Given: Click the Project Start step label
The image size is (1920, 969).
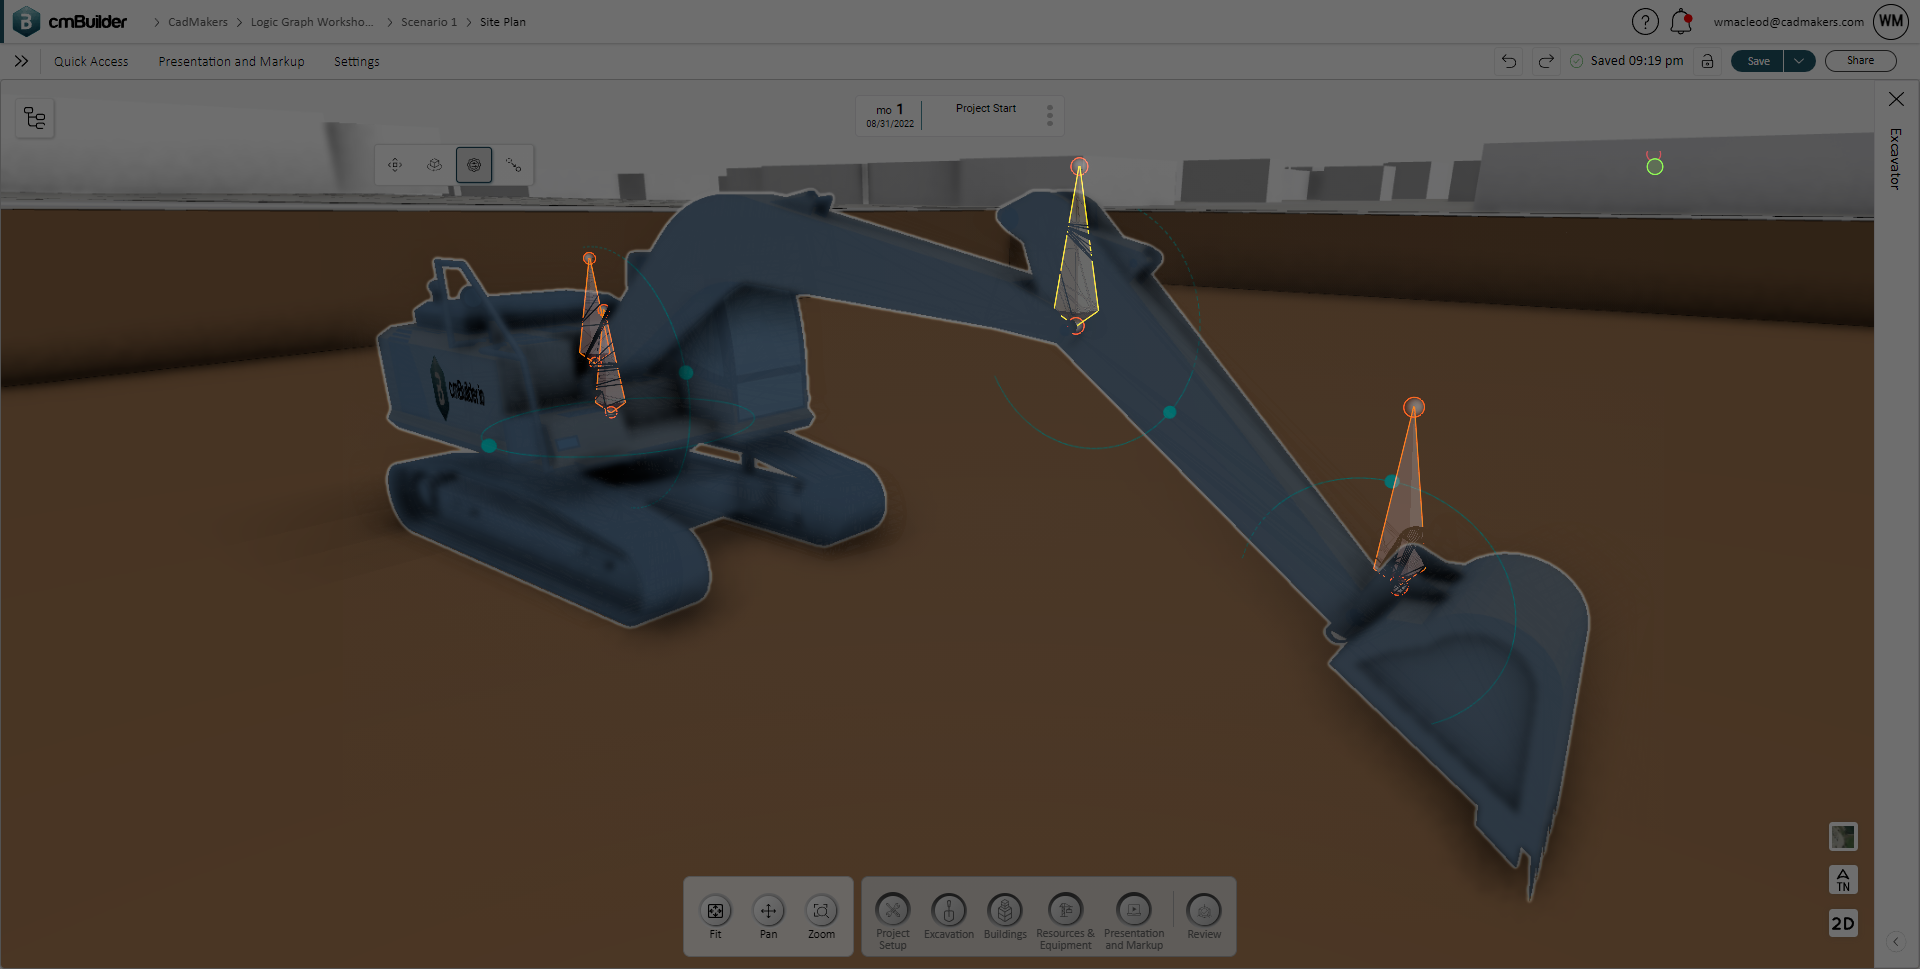Looking at the screenshot, I should point(985,109).
